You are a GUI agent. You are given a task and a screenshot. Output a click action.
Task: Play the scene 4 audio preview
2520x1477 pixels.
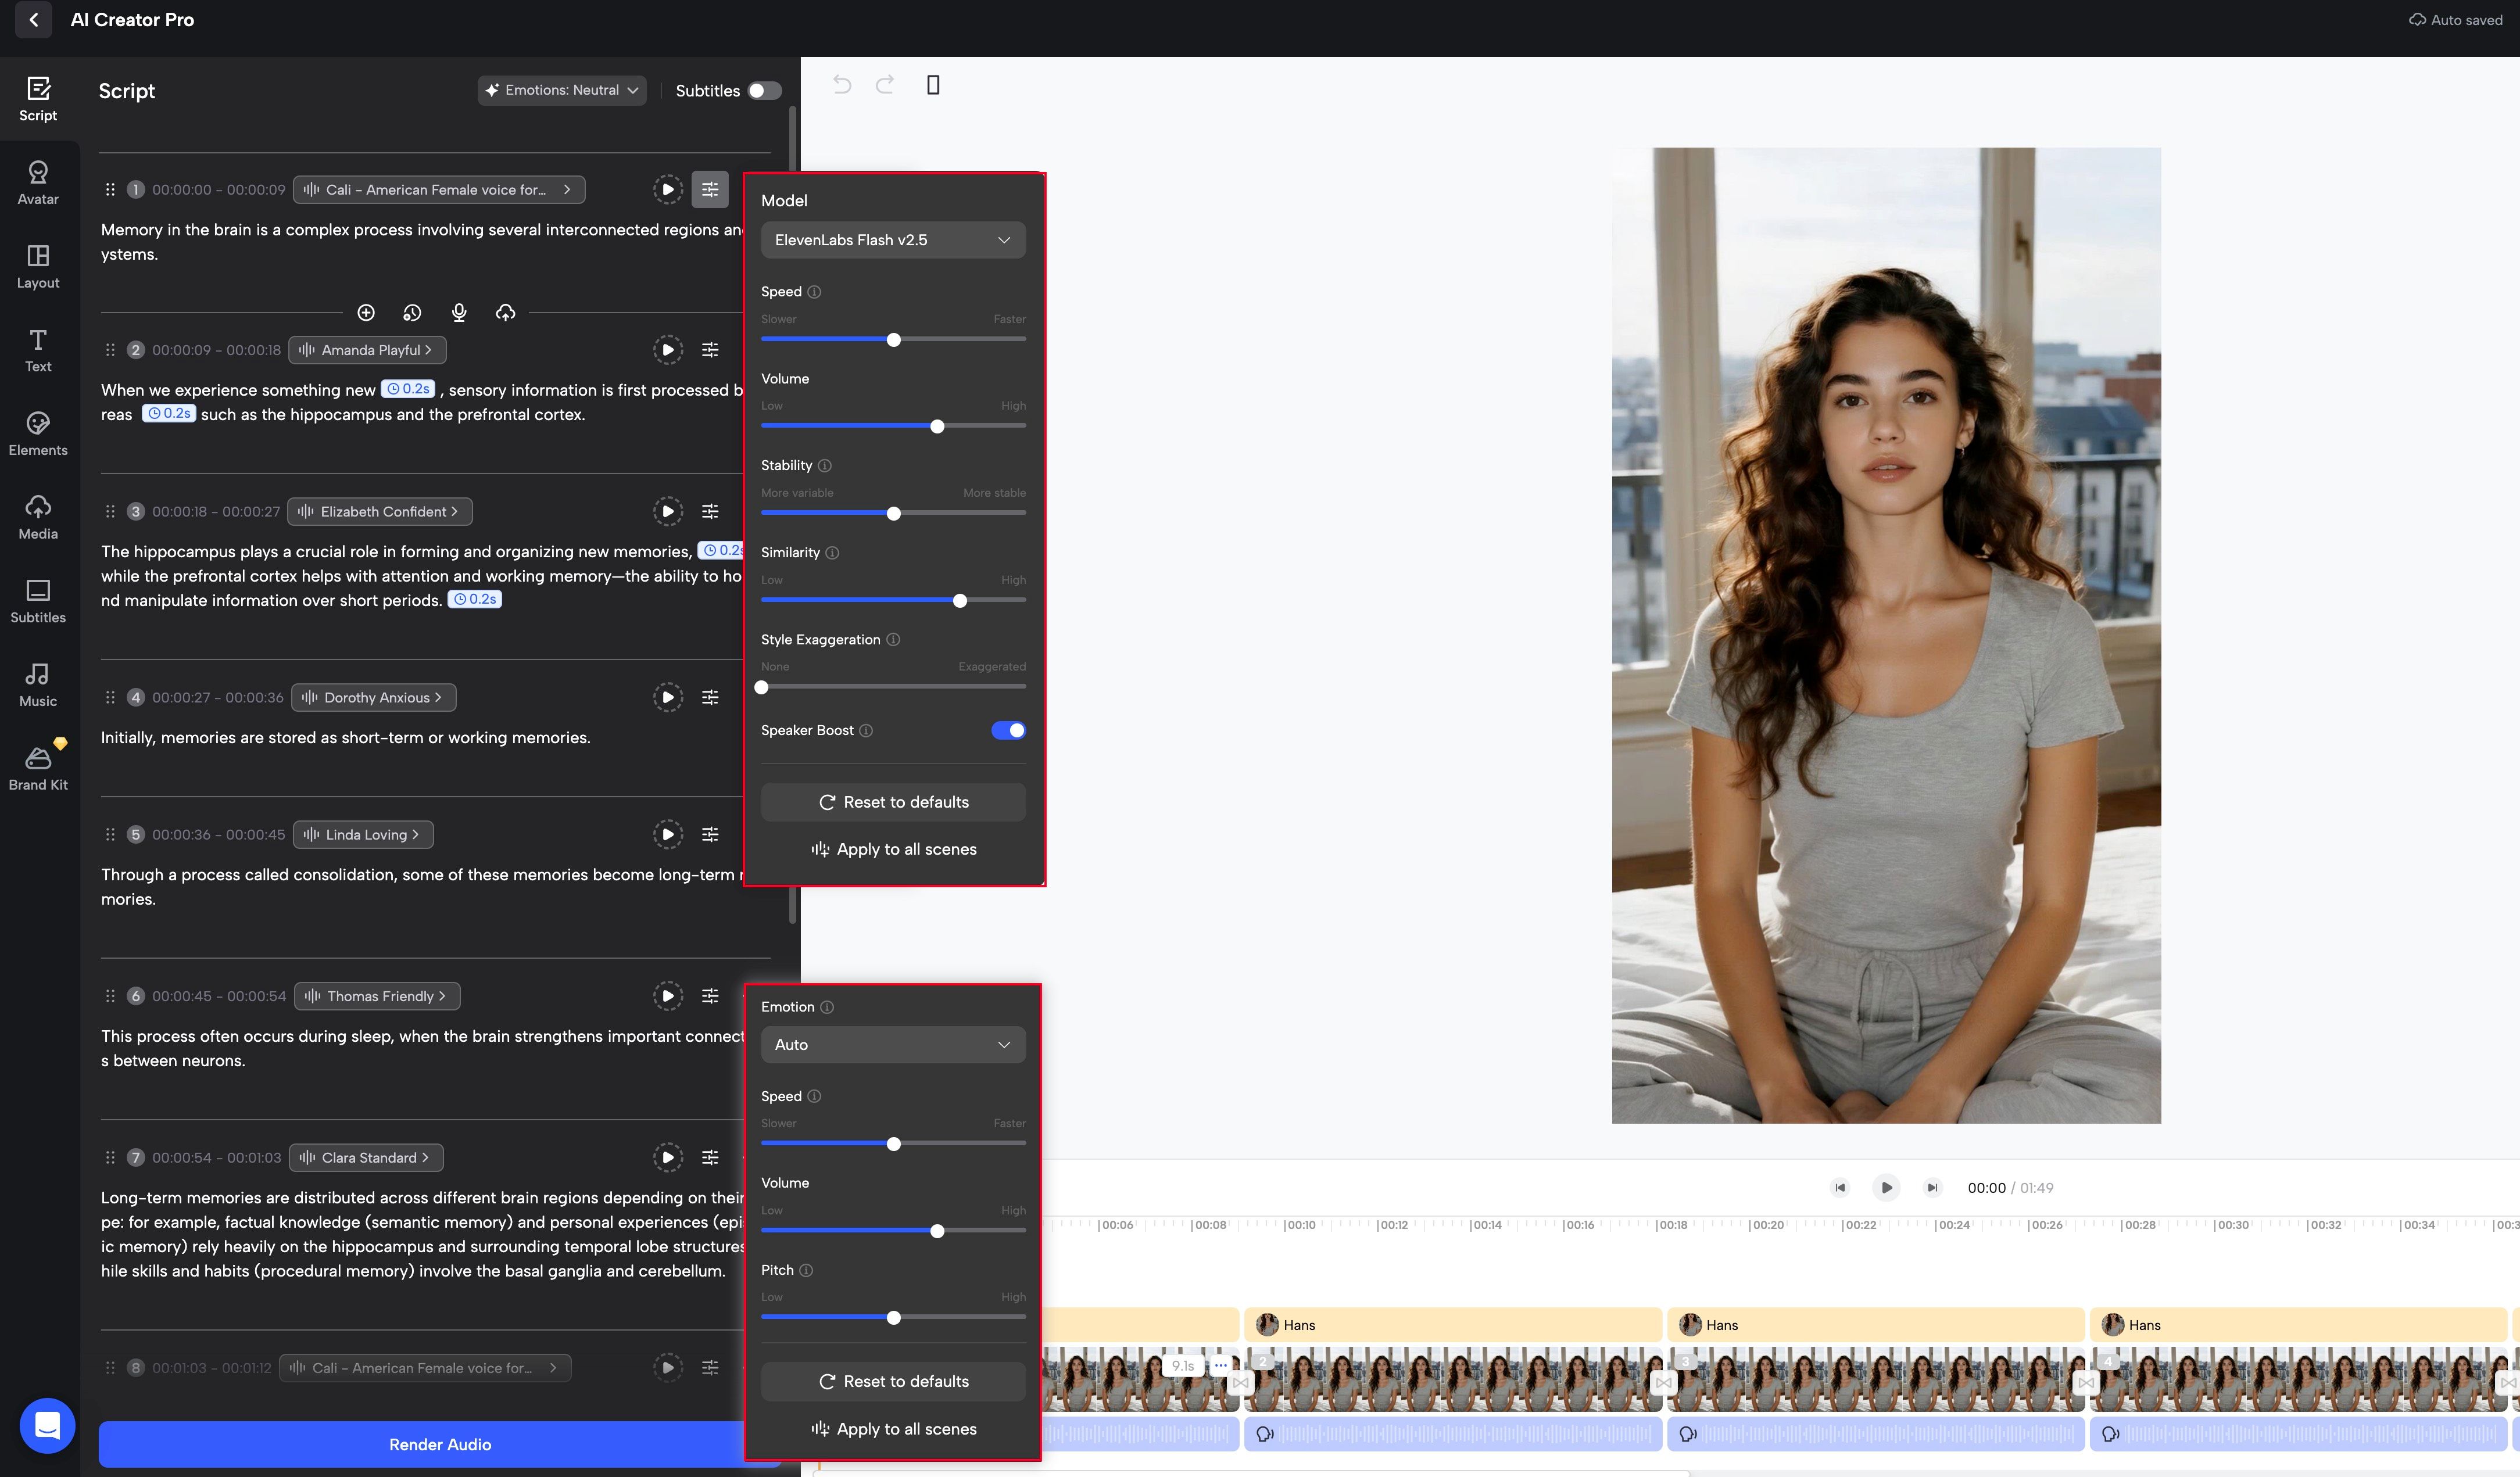(667, 697)
